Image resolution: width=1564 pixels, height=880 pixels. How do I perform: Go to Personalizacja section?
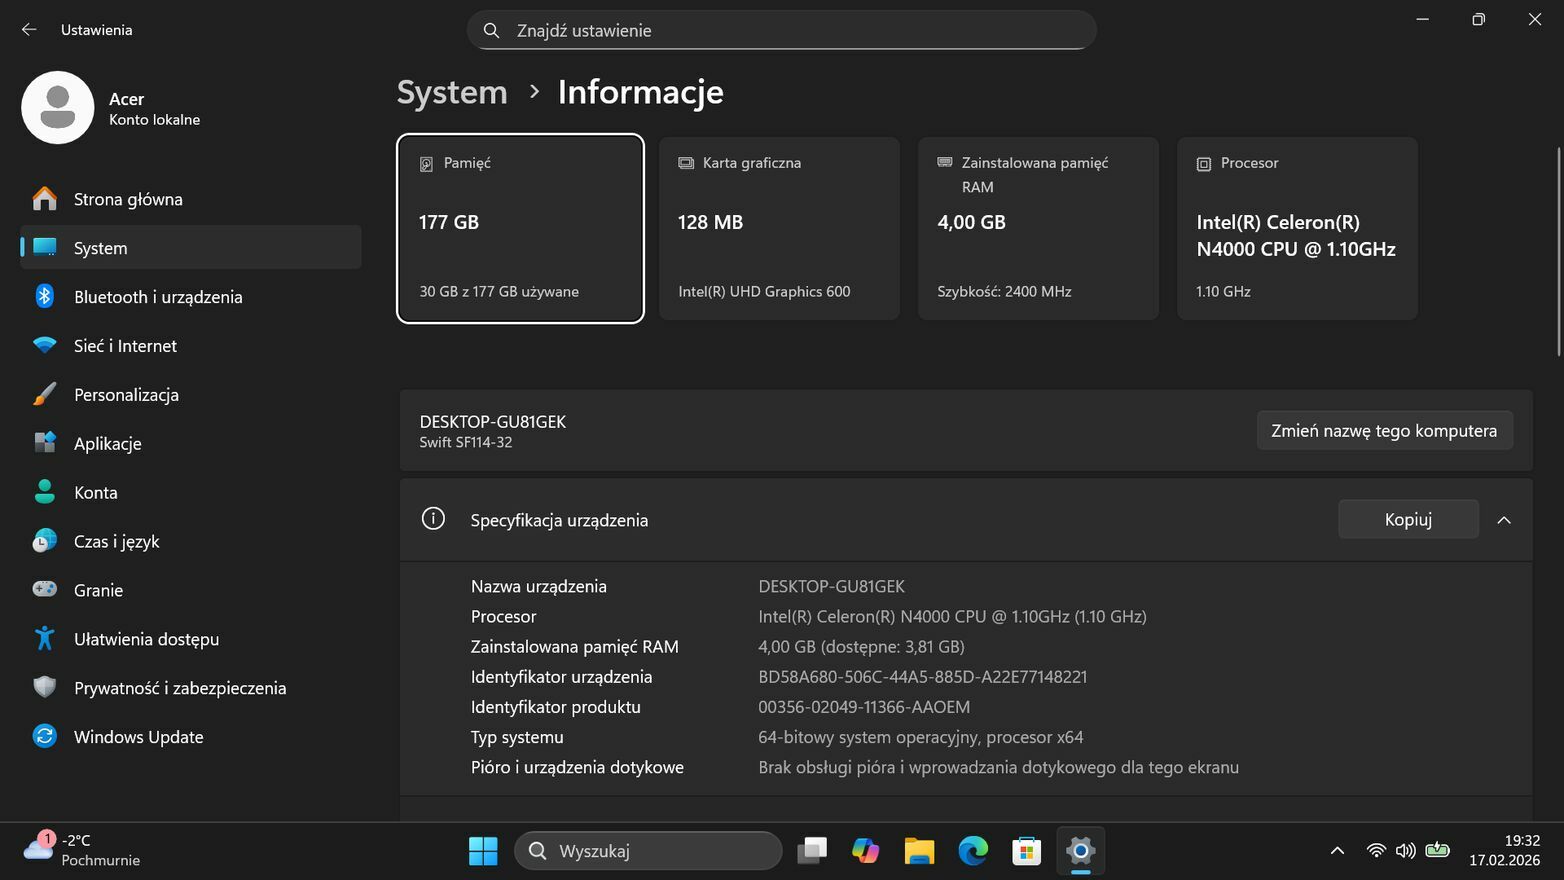point(126,395)
